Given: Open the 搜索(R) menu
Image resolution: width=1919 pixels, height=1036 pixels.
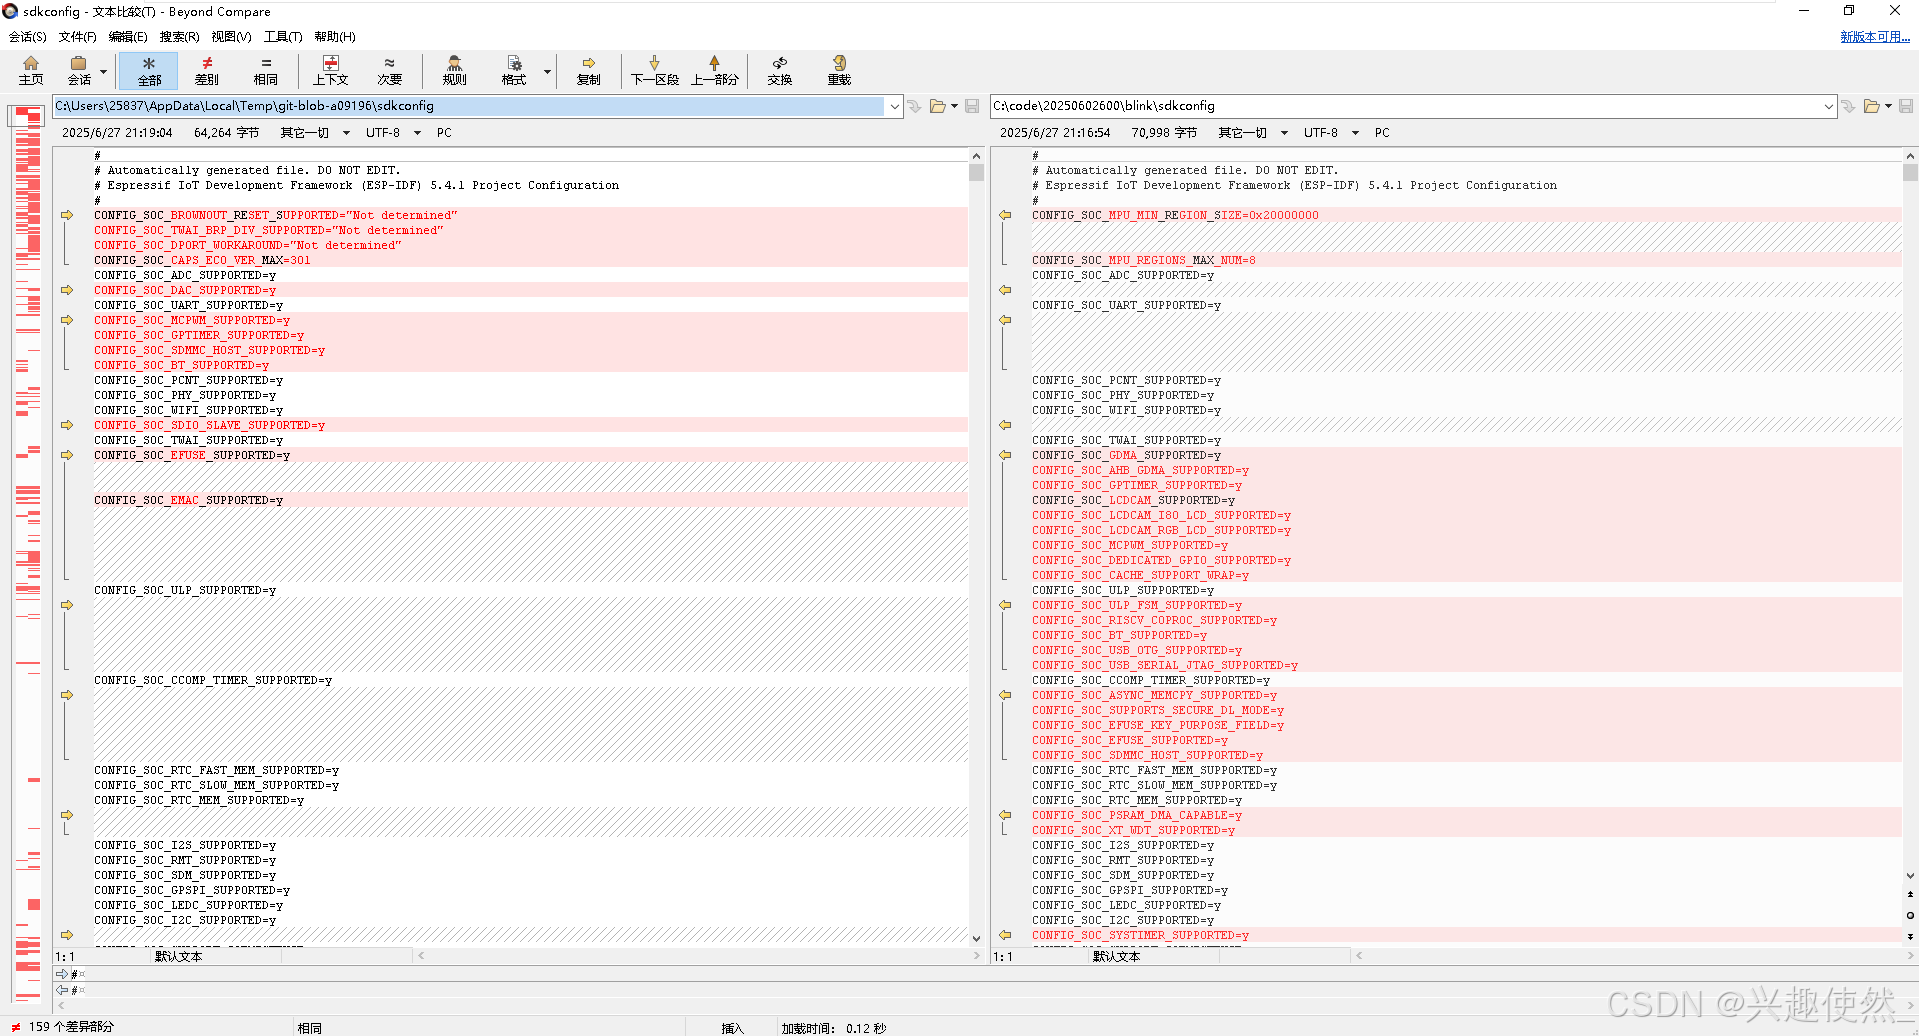Looking at the screenshot, I should click(x=179, y=37).
